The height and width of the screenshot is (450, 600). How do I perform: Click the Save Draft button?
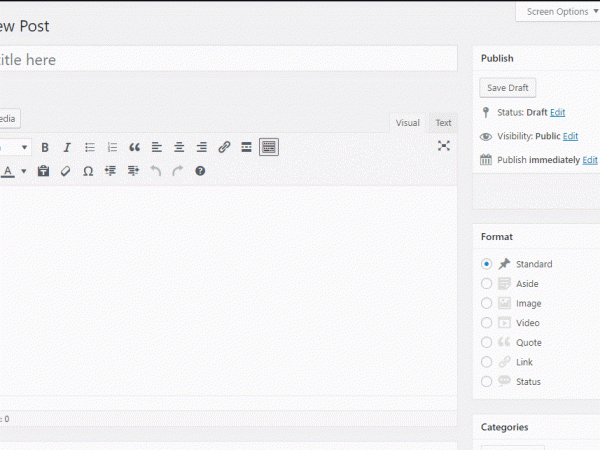(508, 88)
